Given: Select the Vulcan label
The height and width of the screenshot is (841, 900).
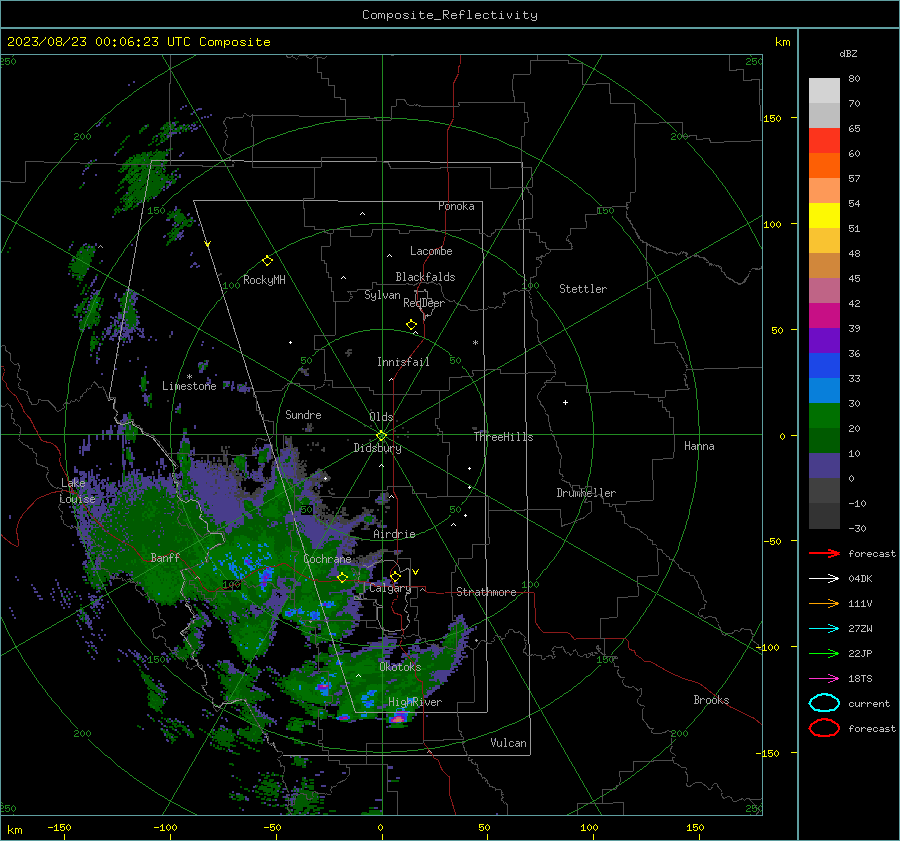Looking at the screenshot, I should pos(509,743).
